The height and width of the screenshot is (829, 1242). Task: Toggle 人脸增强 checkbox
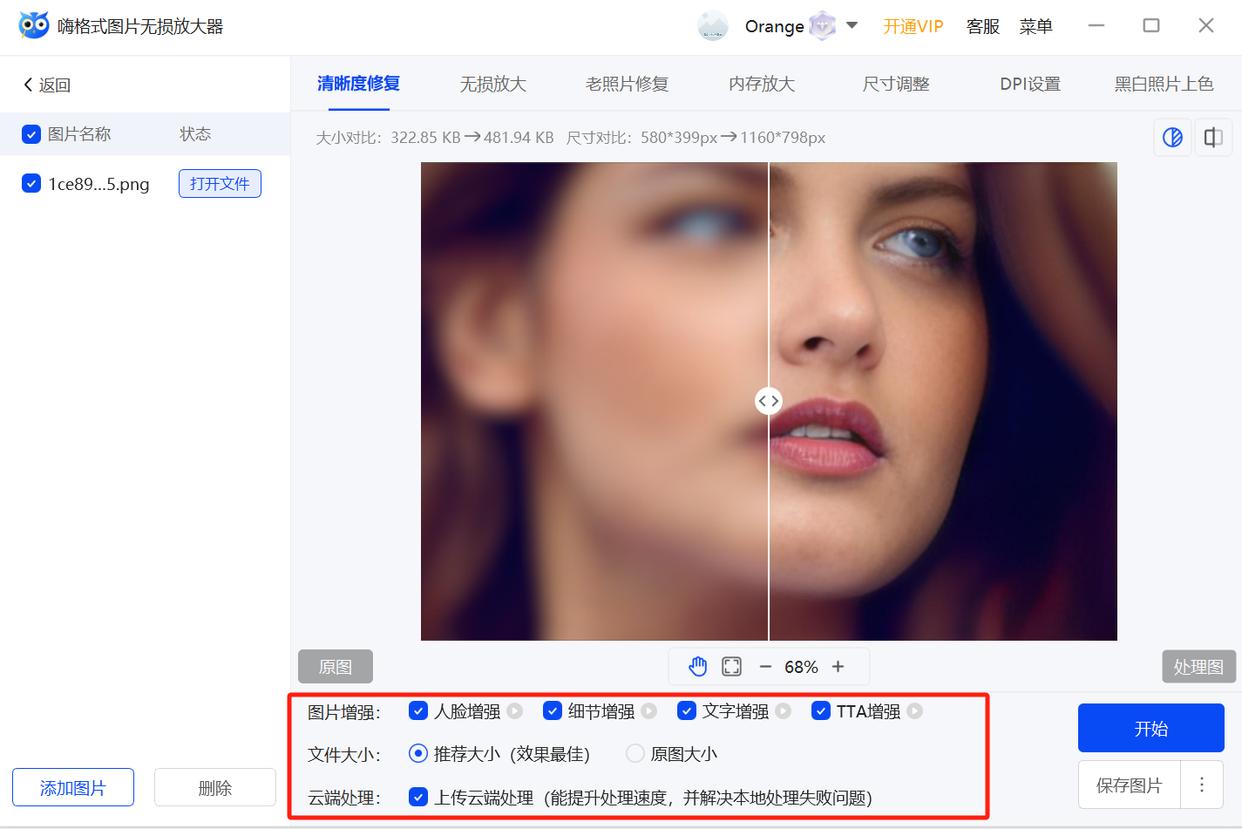point(418,711)
